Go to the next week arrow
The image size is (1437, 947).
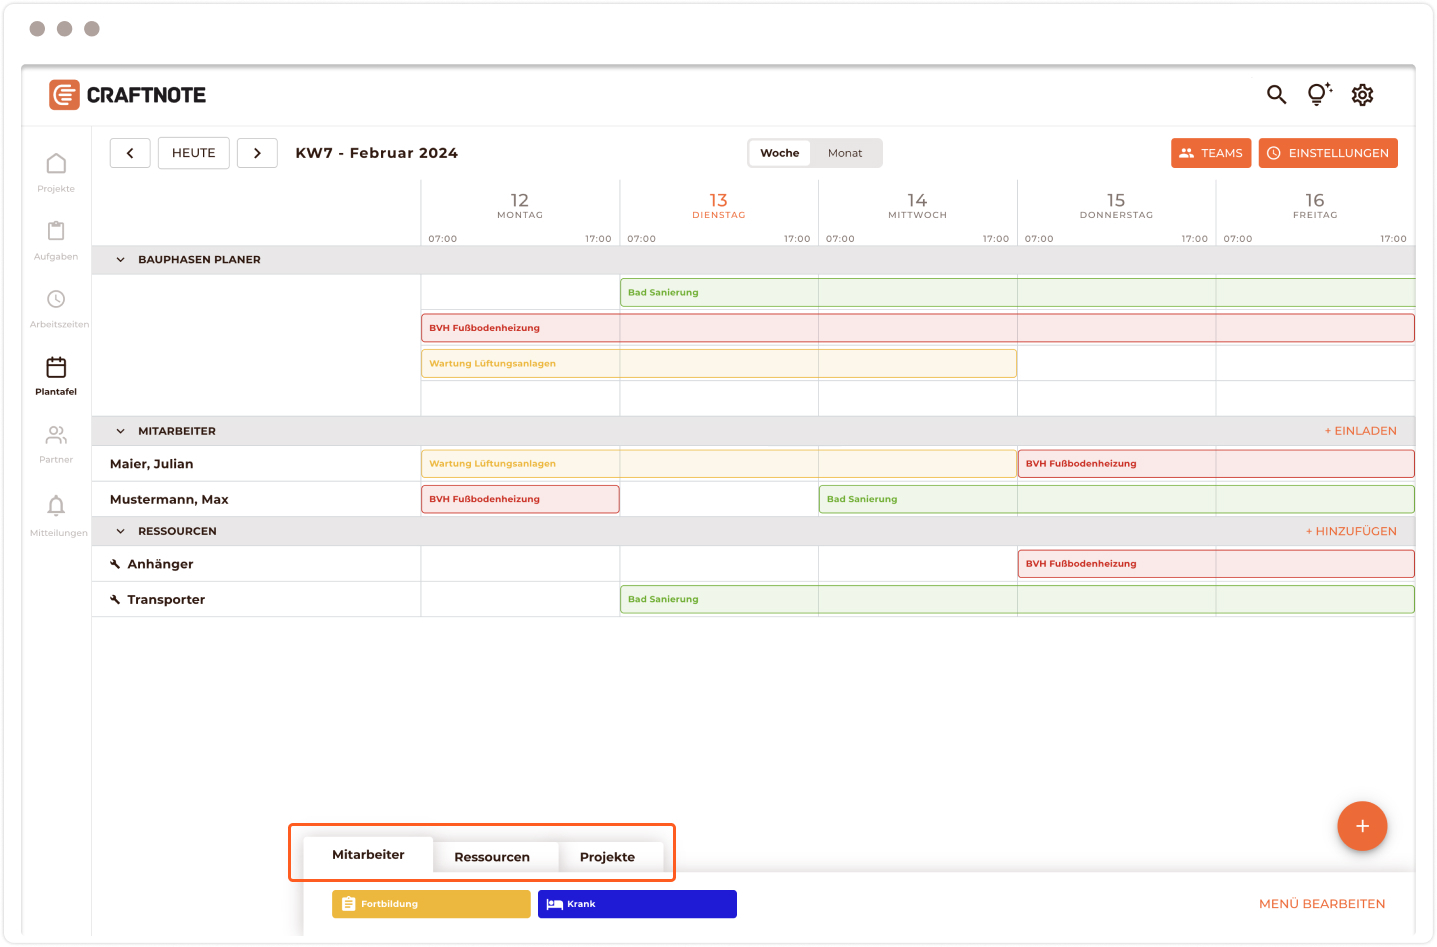(x=257, y=153)
